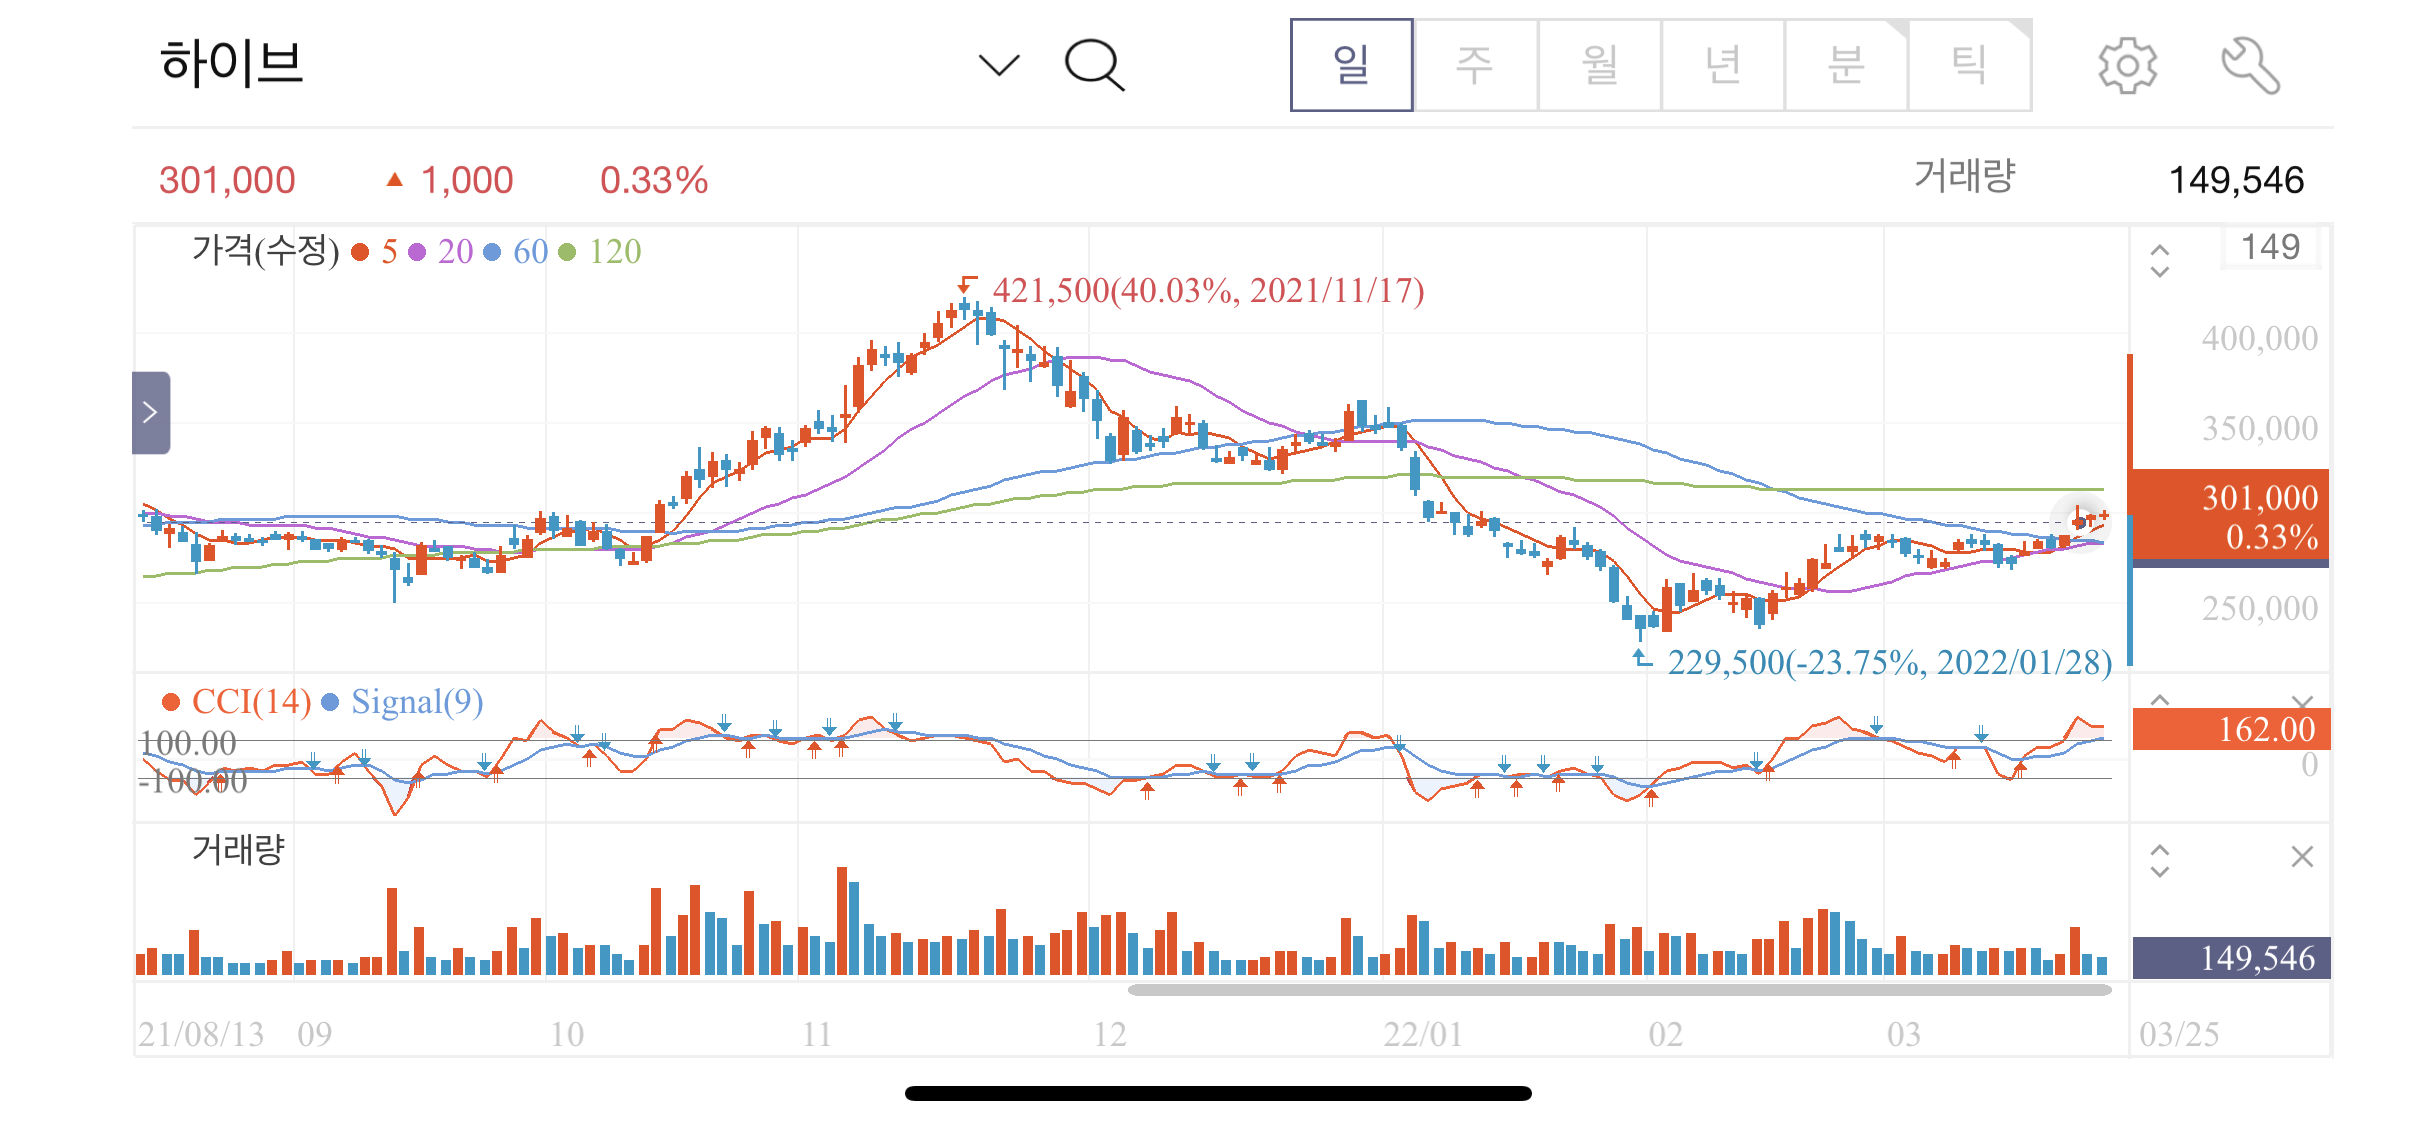
Task: Click the CCI(14) indicator label
Action: tap(250, 702)
